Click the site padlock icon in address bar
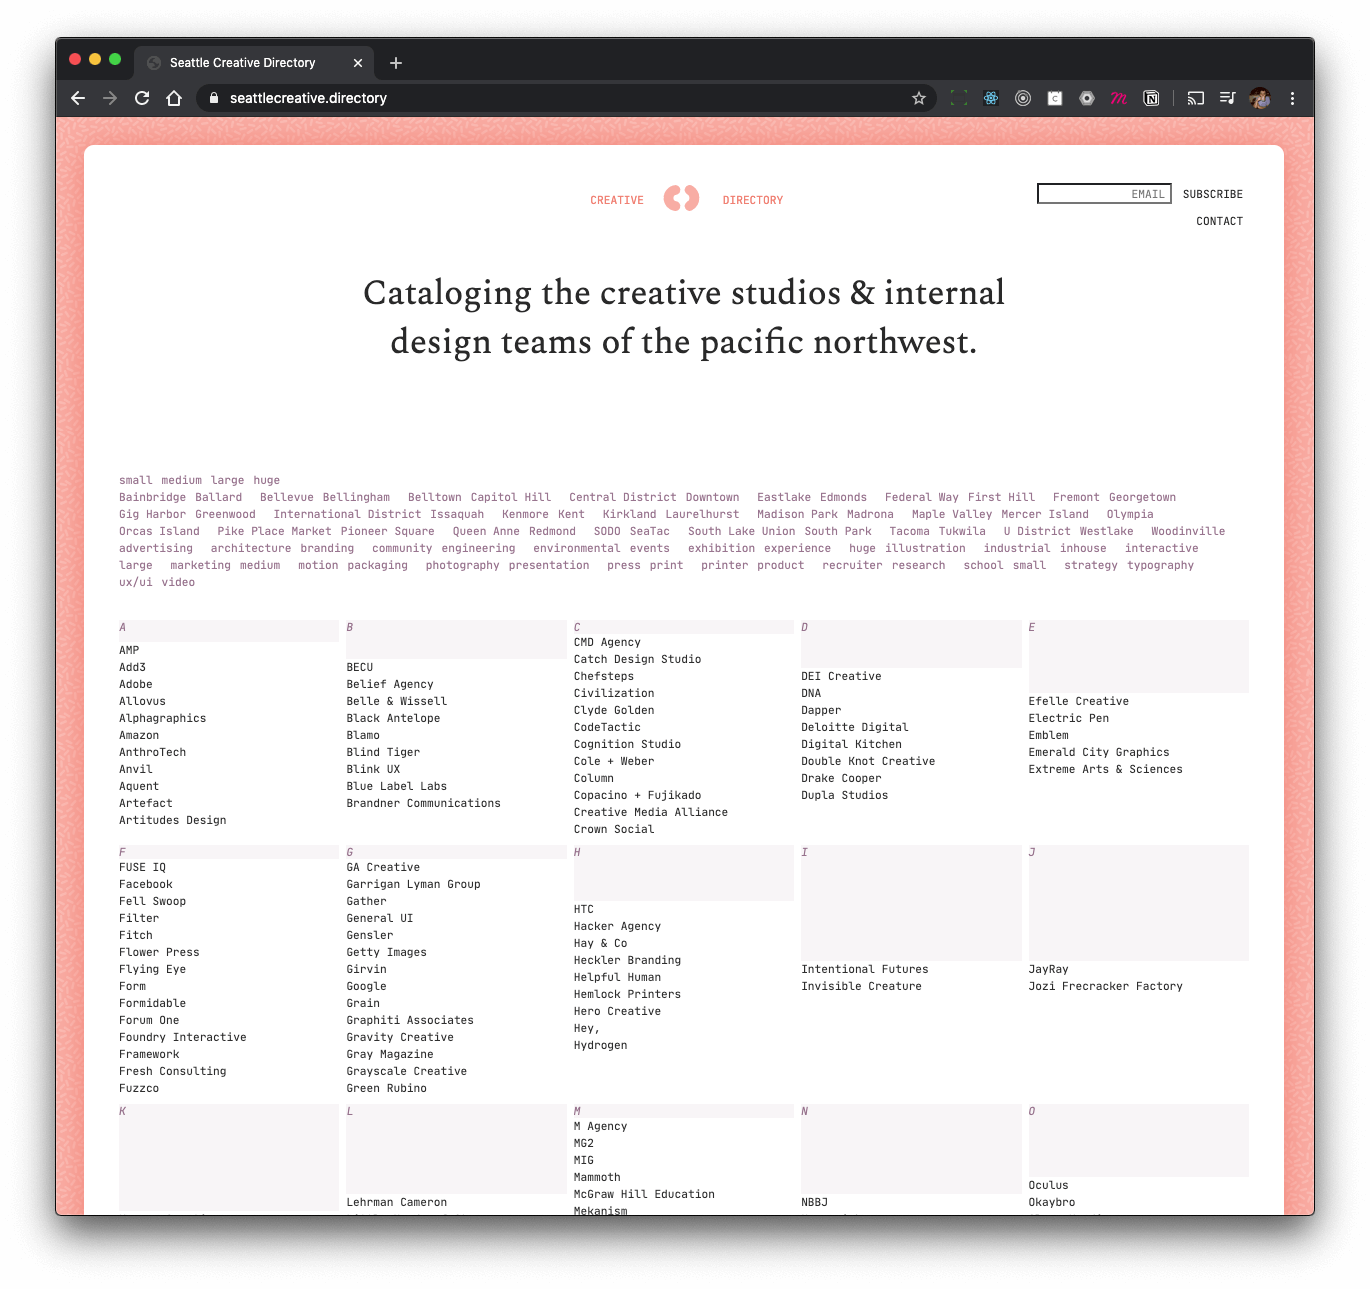 [213, 98]
